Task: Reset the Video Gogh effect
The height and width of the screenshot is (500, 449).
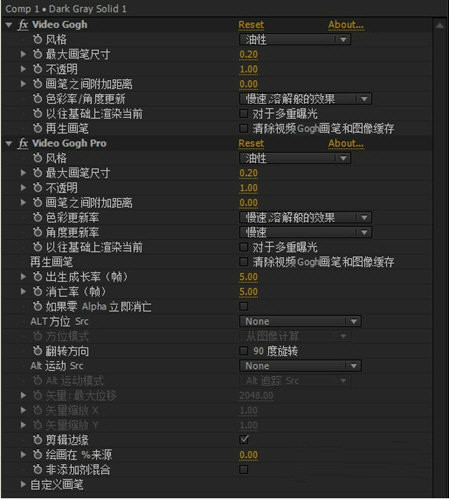Action: 251,25
